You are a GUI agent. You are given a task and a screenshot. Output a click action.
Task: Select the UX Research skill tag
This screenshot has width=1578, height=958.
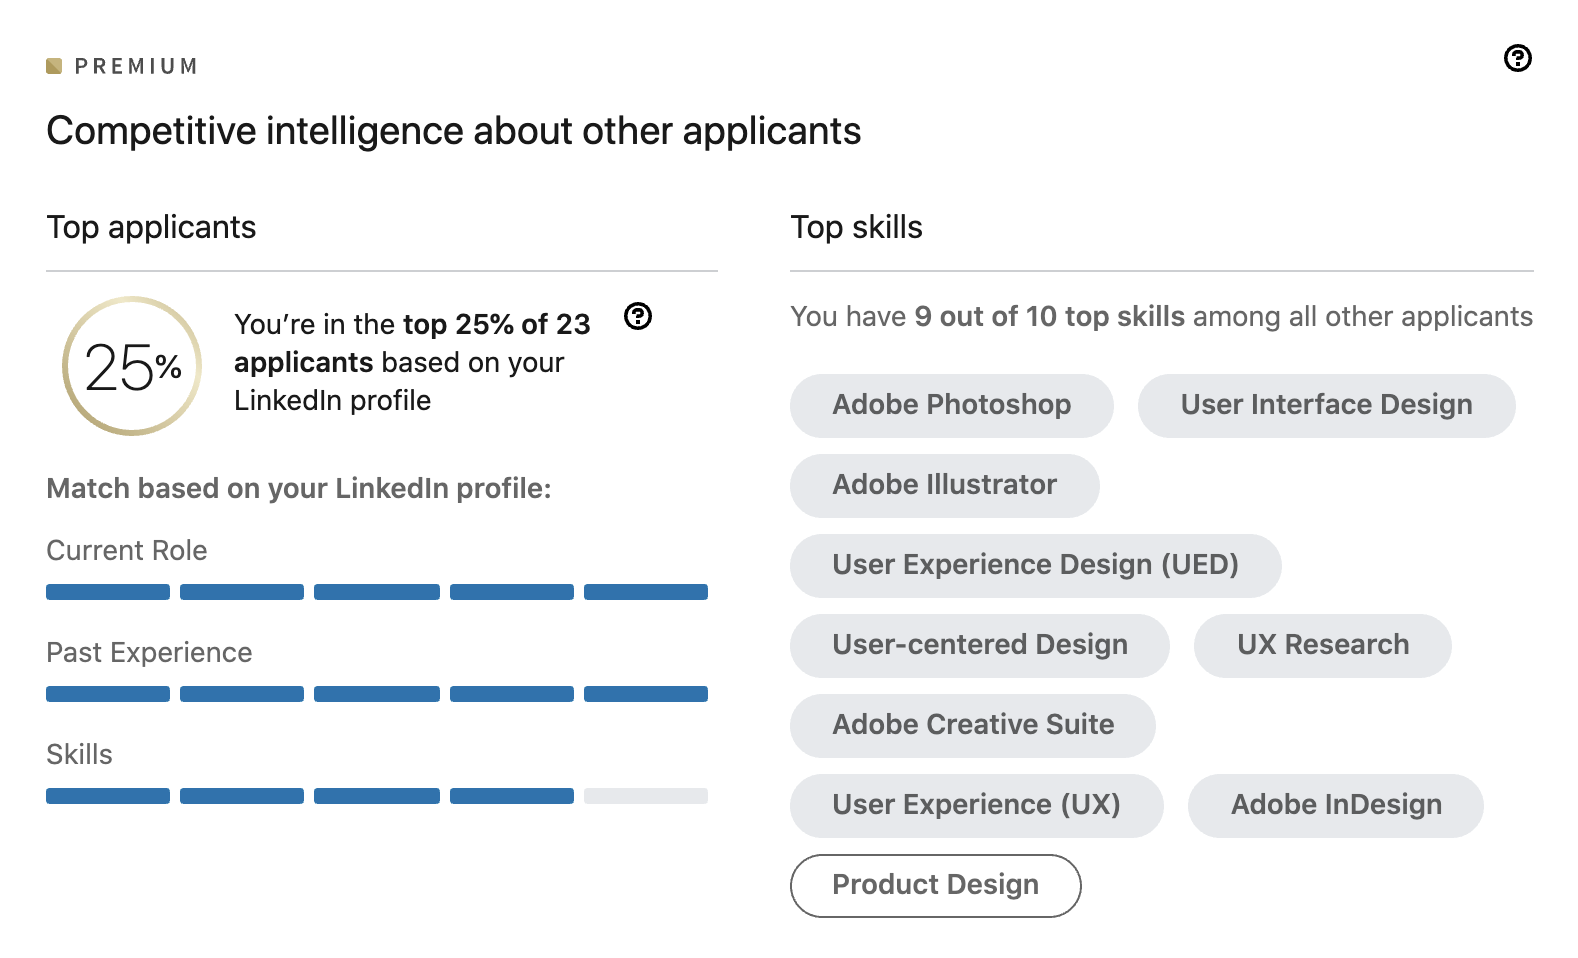coord(1322,645)
